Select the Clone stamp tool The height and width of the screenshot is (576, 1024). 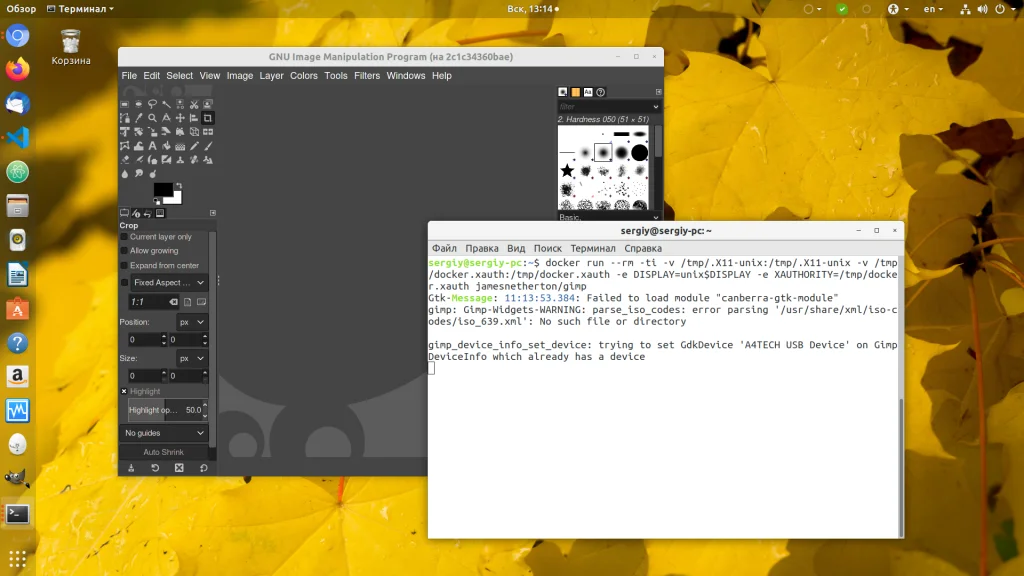pyautogui.click(x=180, y=160)
